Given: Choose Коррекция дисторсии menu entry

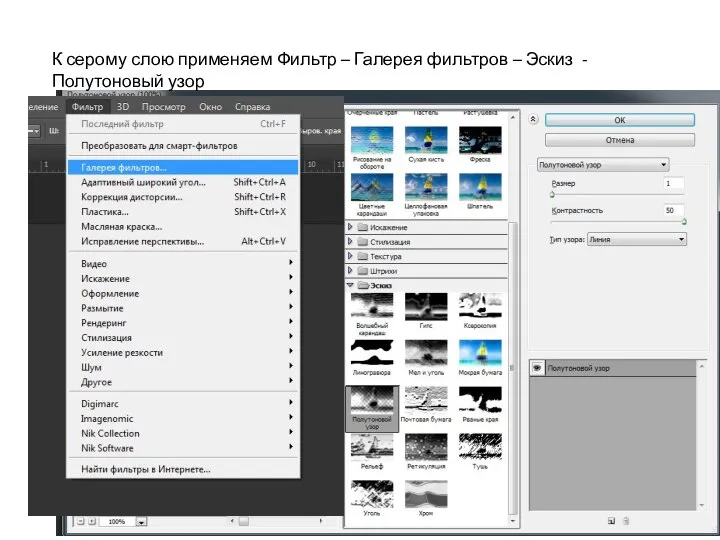Looking at the screenshot, I should tap(183, 197).
